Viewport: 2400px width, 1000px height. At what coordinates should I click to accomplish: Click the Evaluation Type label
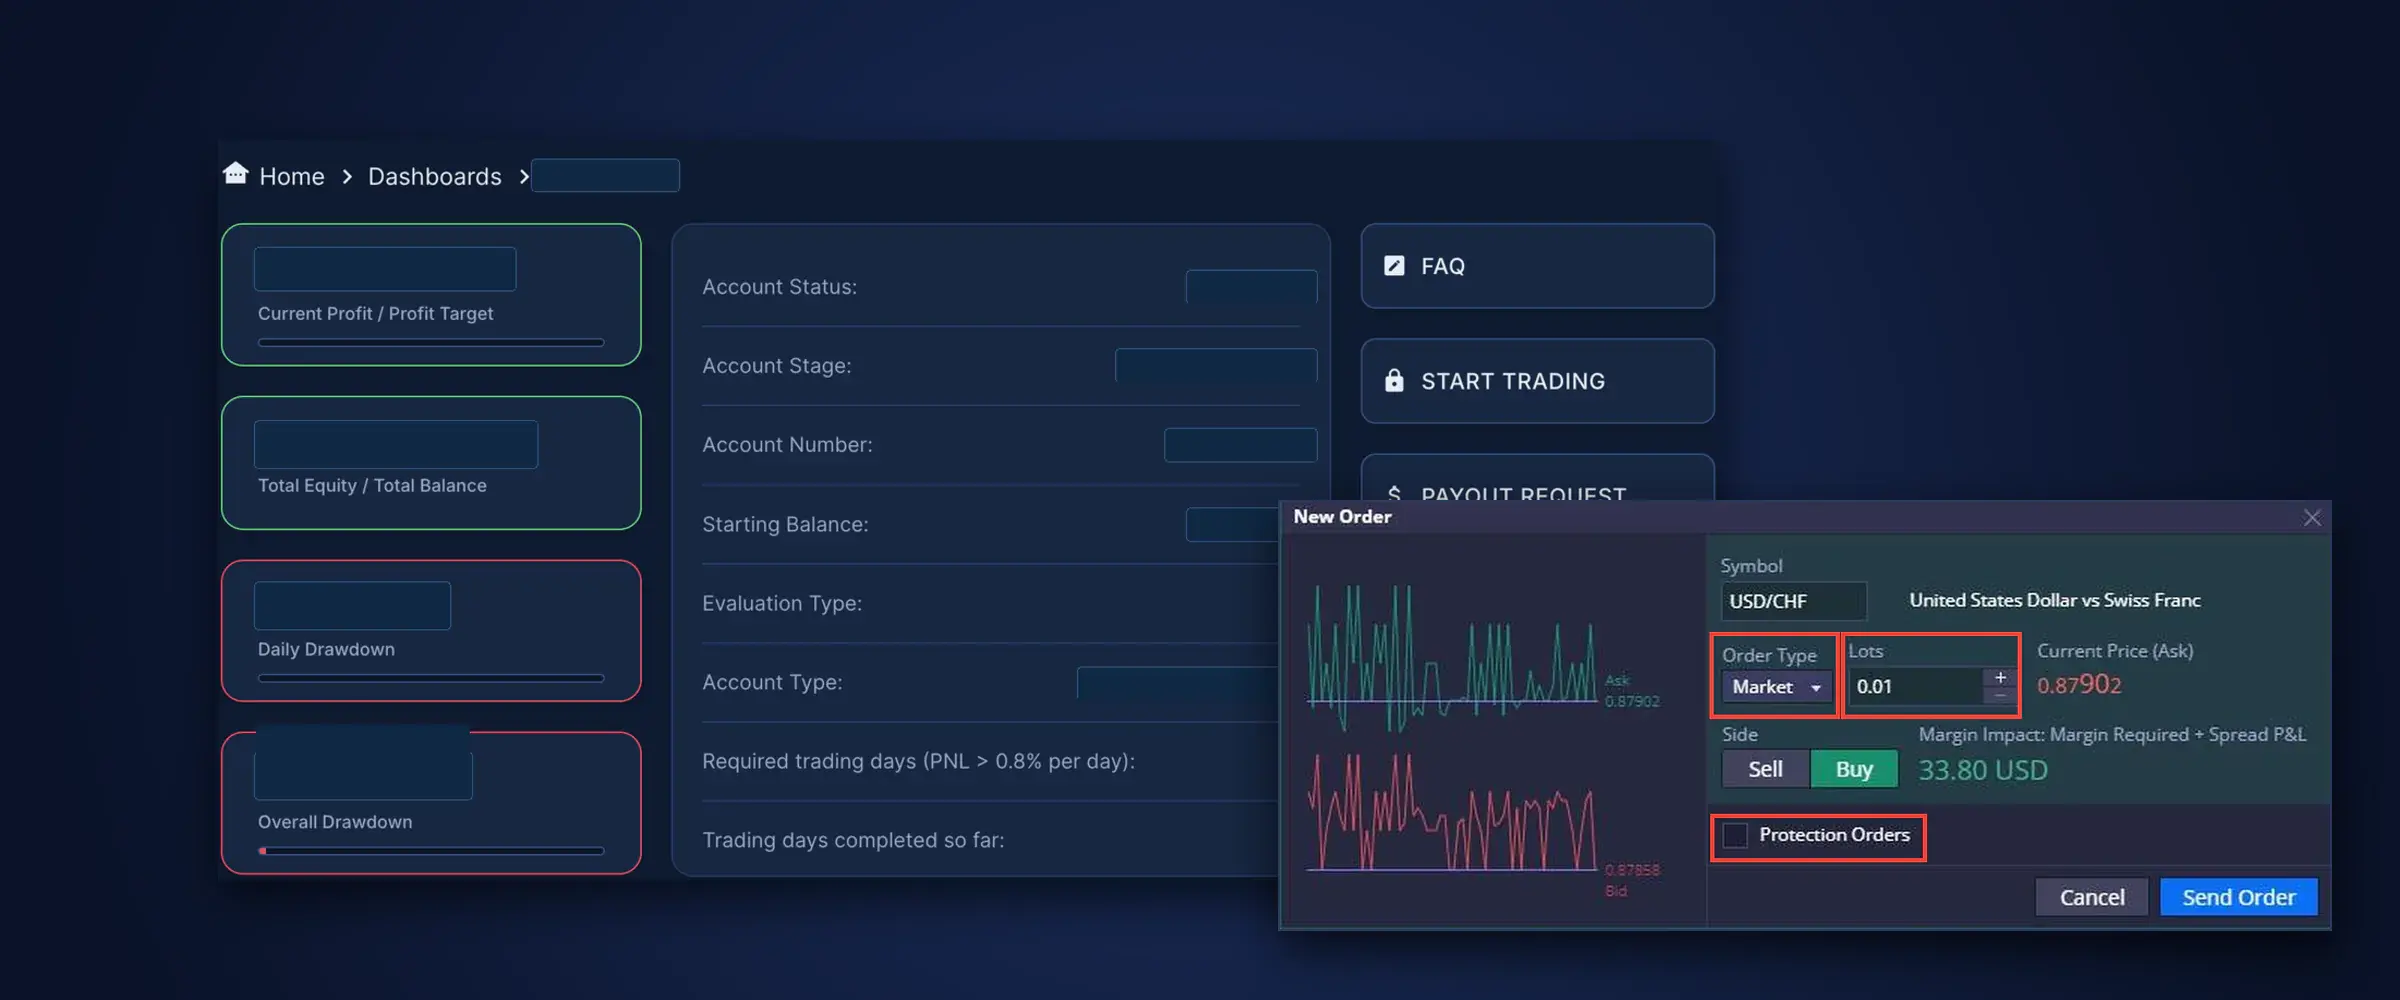tap(782, 603)
